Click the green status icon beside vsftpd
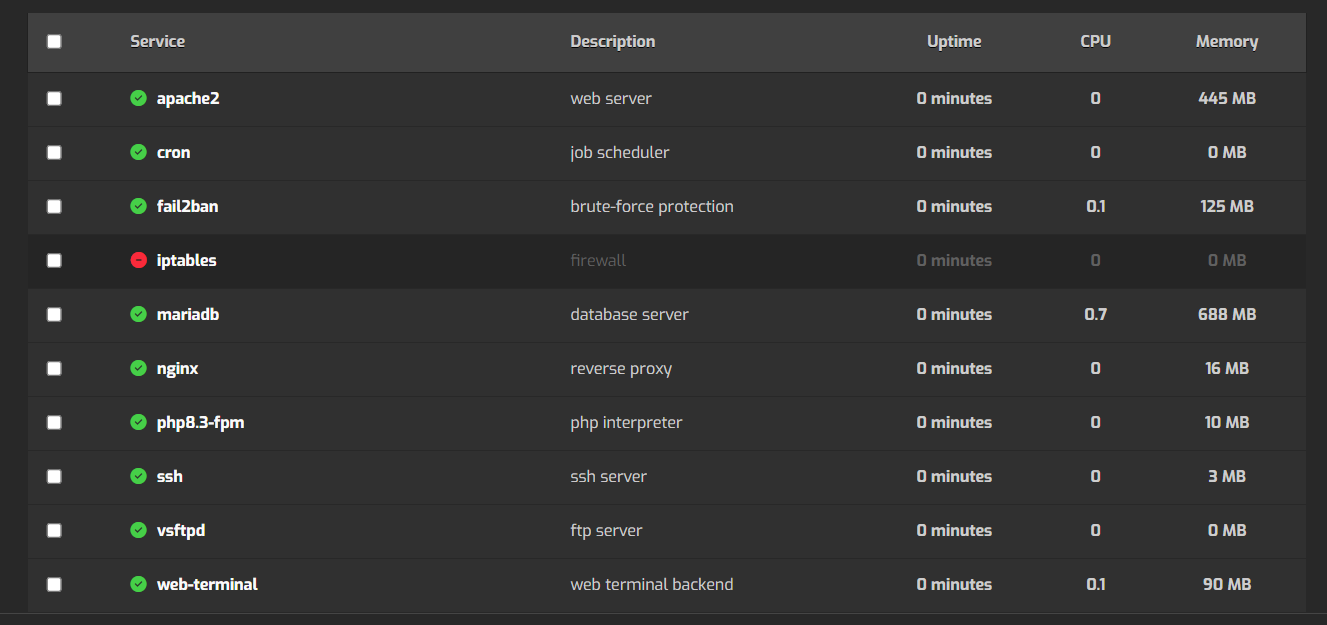Viewport: 1327px width, 625px height. tap(139, 530)
